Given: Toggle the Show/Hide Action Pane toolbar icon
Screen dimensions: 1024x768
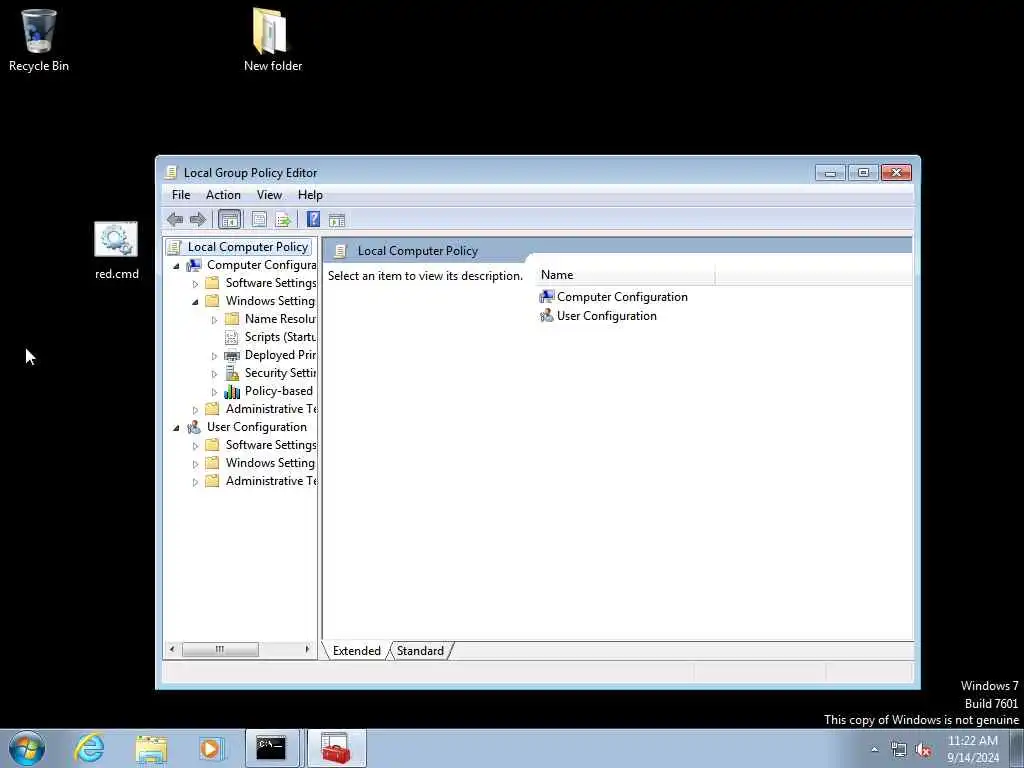Looking at the screenshot, I should click(x=337, y=220).
